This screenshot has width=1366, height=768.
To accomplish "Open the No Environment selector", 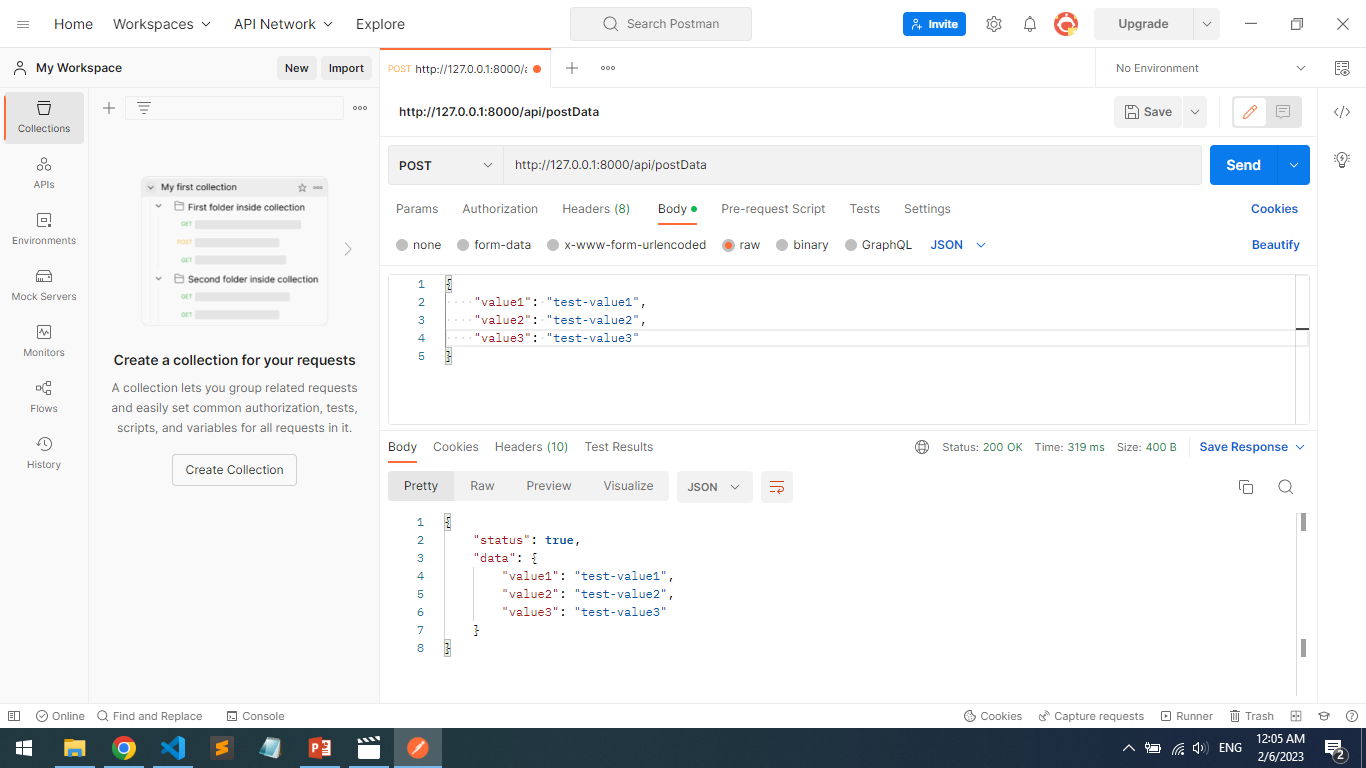I will [1210, 68].
